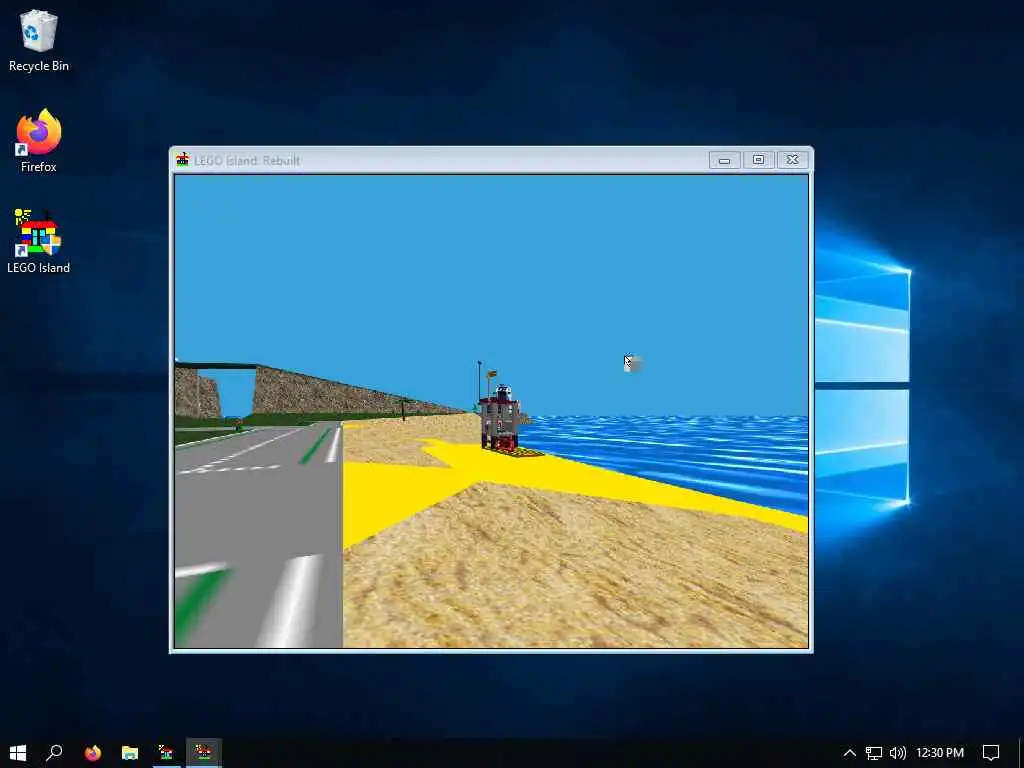Open the volume tray icon

pyautogui.click(x=898, y=753)
